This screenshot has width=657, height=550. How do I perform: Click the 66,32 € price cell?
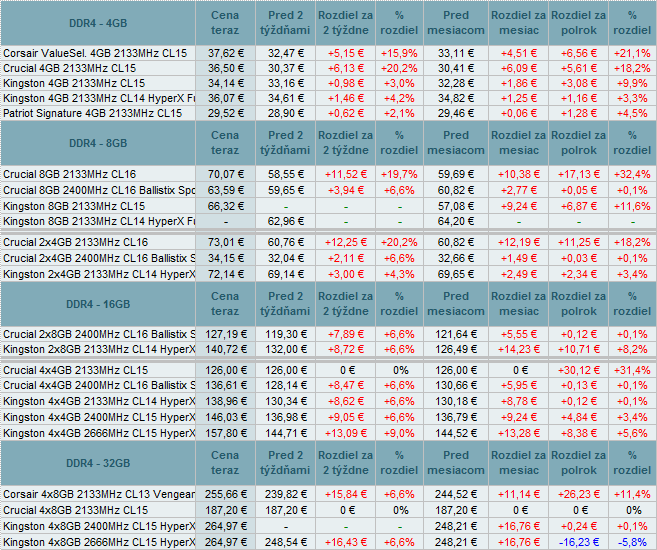[226, 206]
